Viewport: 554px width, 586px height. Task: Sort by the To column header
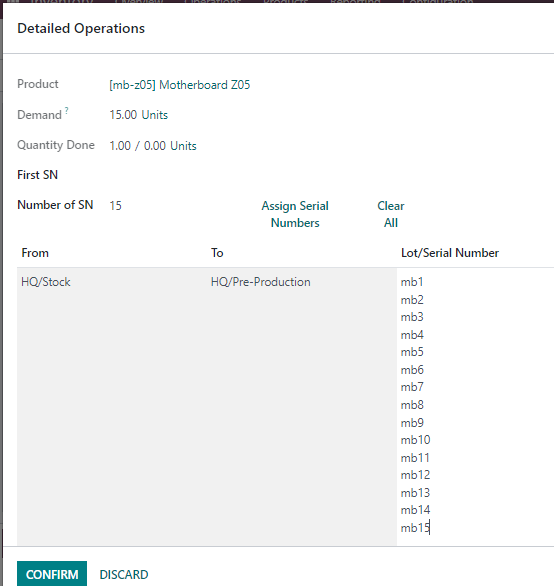[x=217, y=253]
